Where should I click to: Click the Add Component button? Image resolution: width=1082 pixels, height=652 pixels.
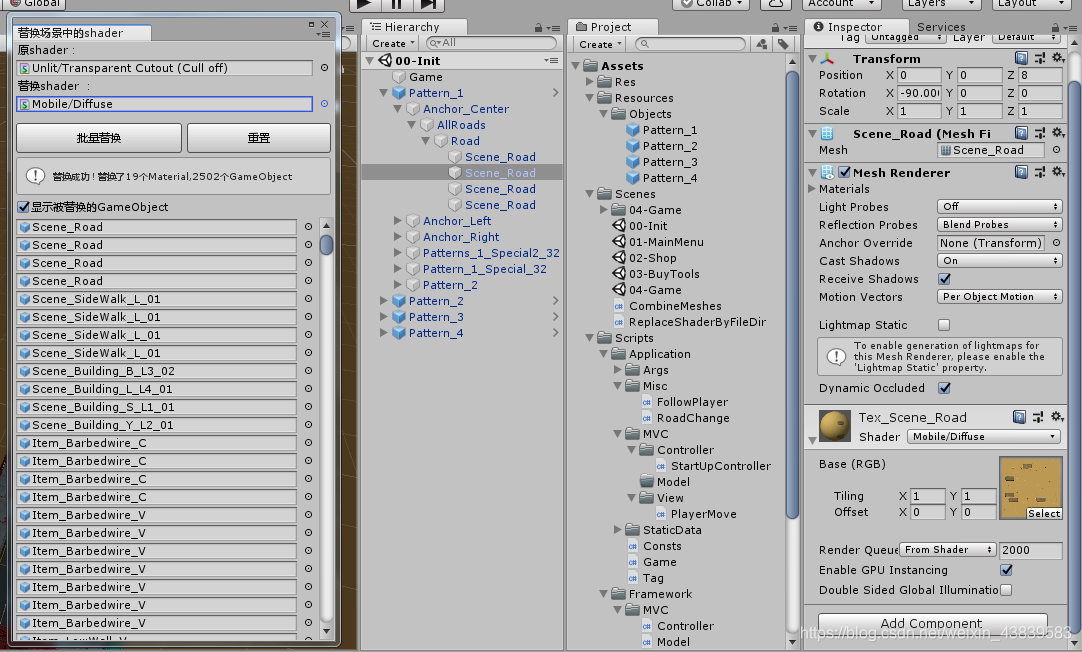(x=932, y=622)
